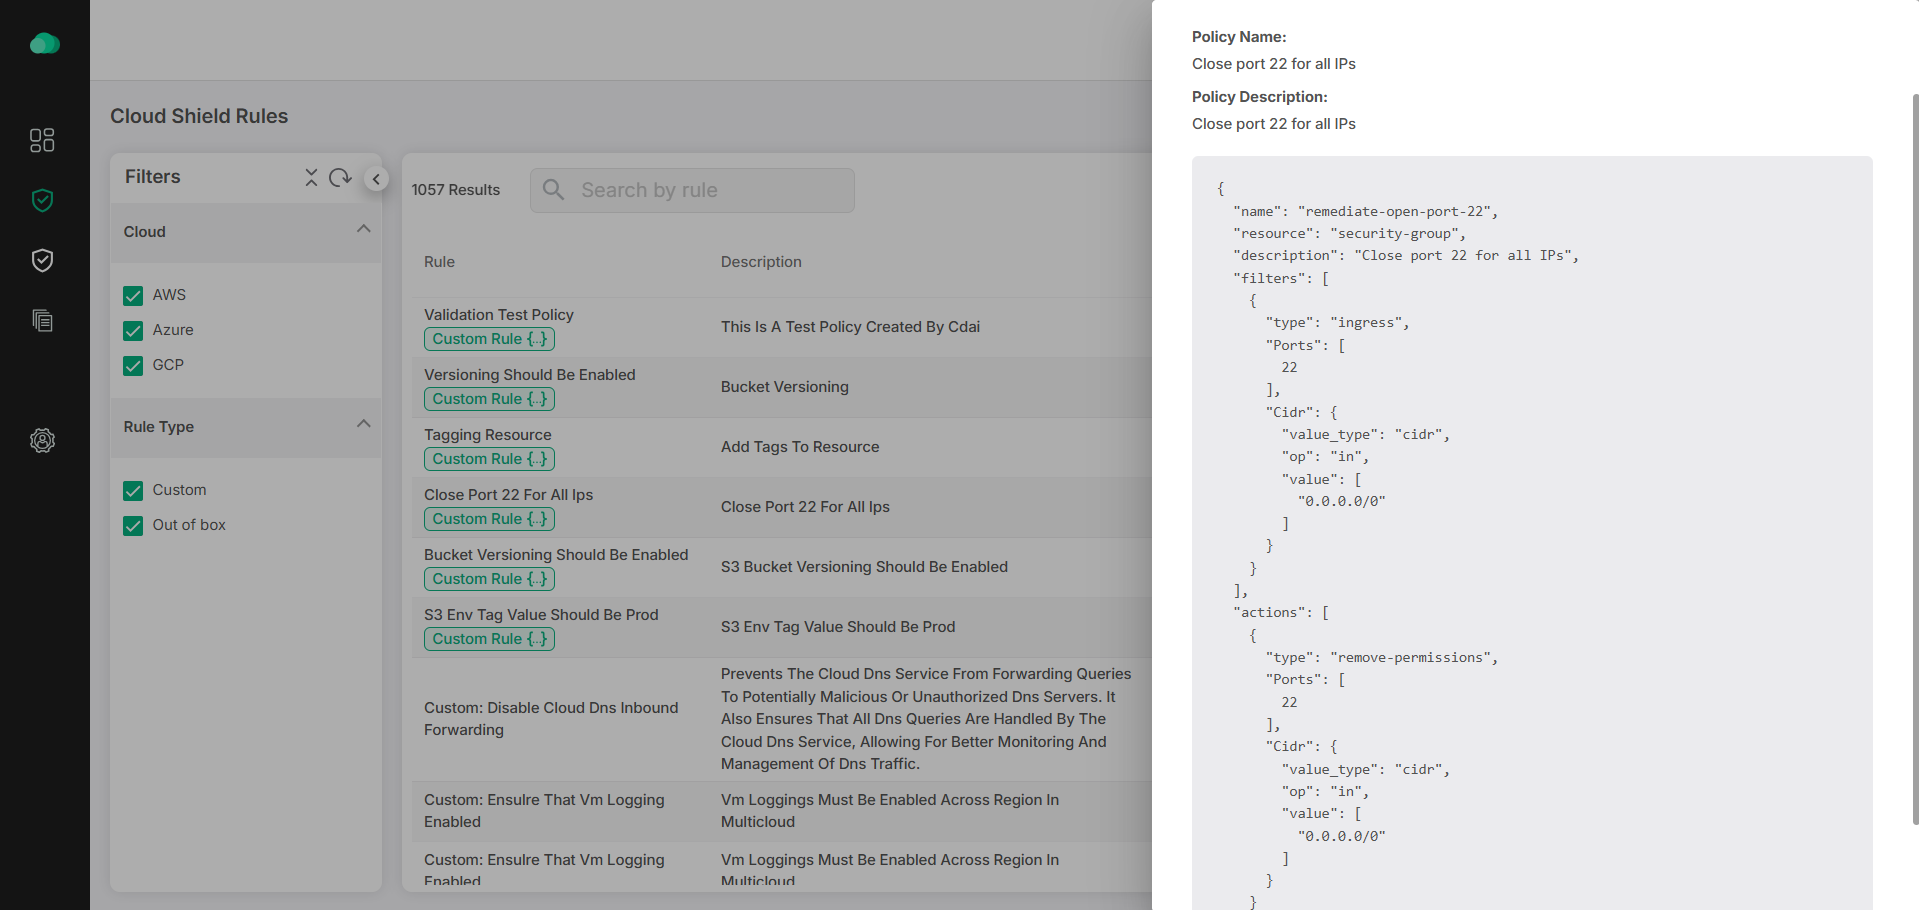Toggle the Azure cloud checkbox
1919x910 pixels.
[x=133, y=331]
